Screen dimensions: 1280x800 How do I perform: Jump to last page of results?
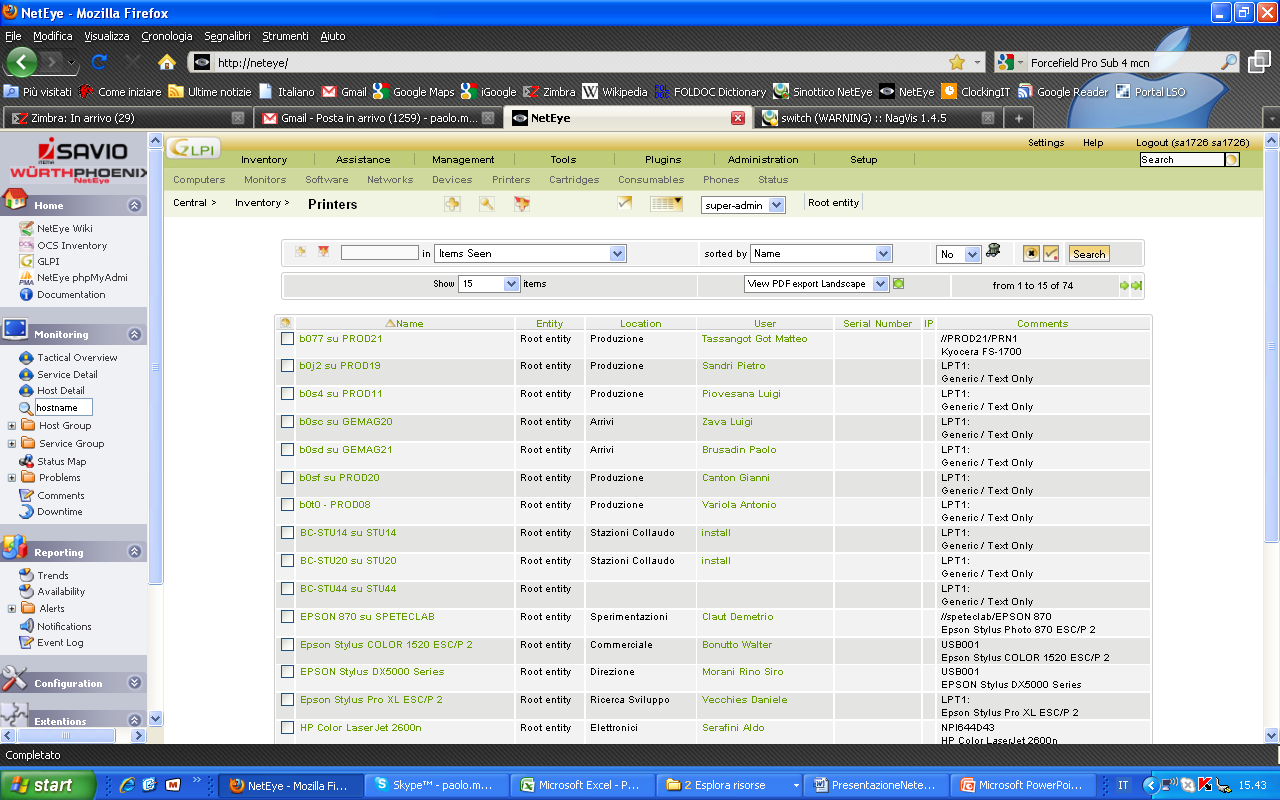(x=1137, y=286)
